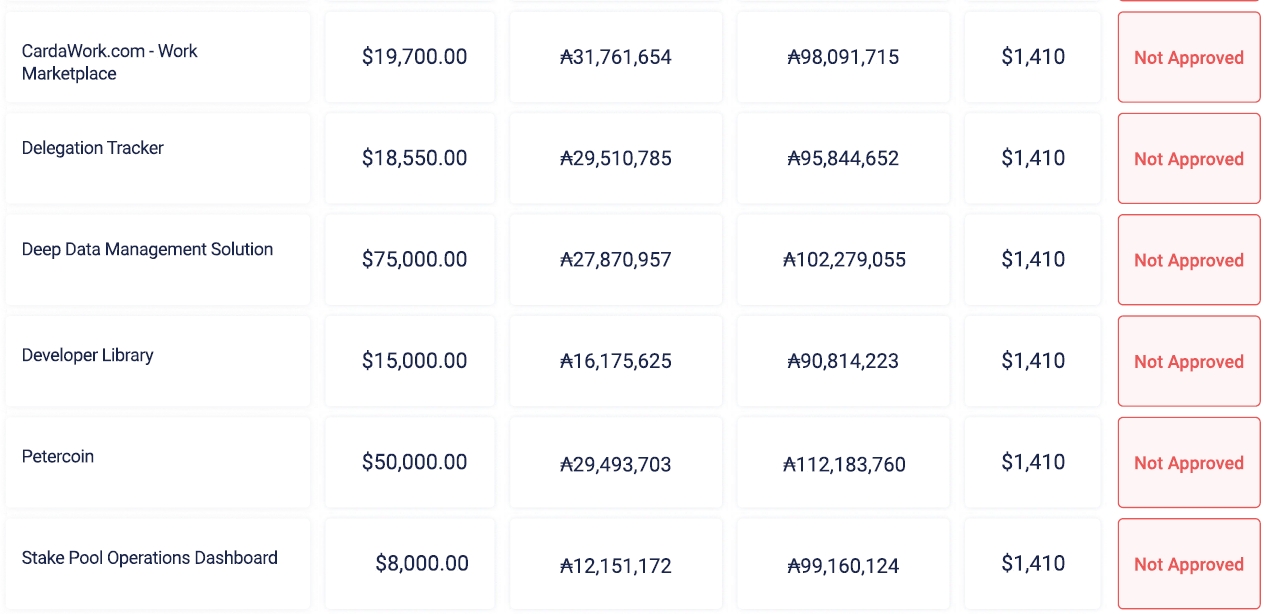This screenshot has height=614, width=1269.
Task: Click the $8,000.00 budget amount
Action: tap(421, 564)
